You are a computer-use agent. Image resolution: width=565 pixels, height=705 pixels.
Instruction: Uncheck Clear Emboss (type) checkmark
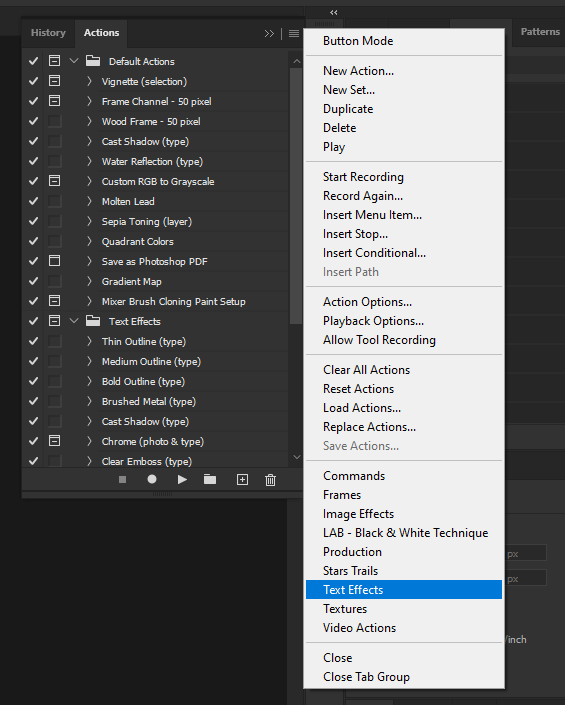click(x=33, y=460)
